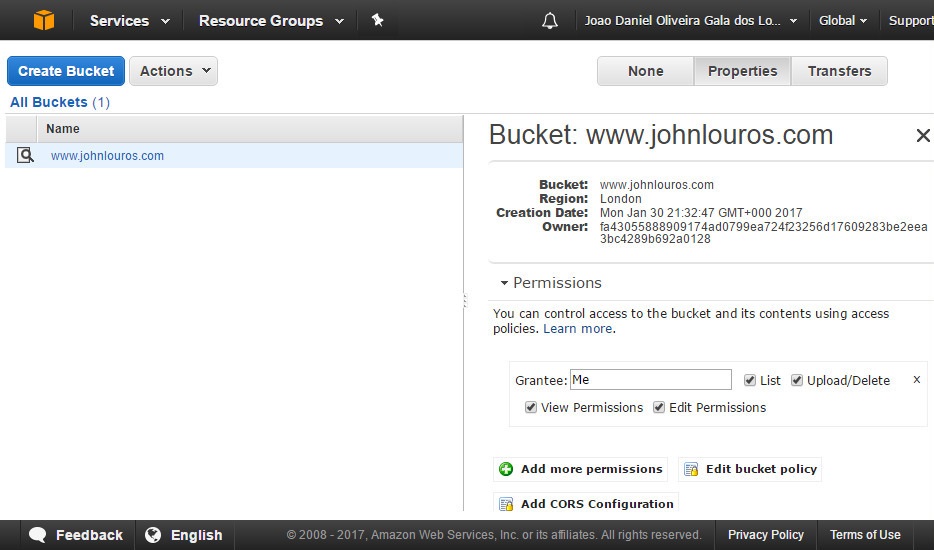Click the pane splitter handle

[x=465, y=300]
